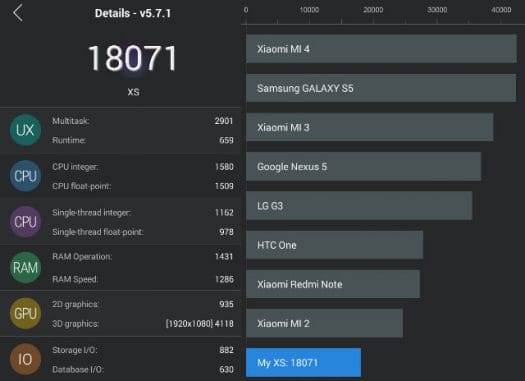
Task: Select the green RAM icon
Action: click(x=25, y=268)
